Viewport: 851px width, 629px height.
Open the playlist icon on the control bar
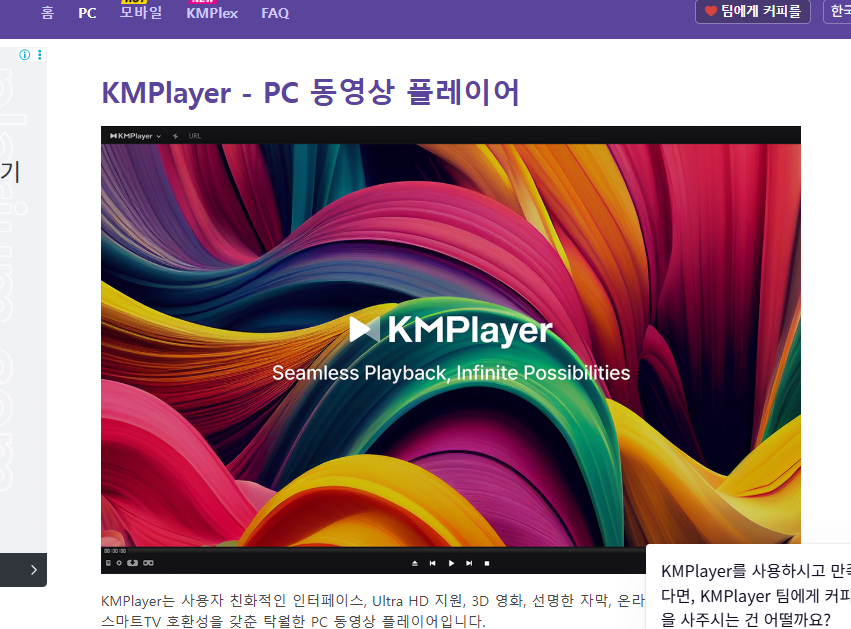pyautogui.click(x=108, y=562)
